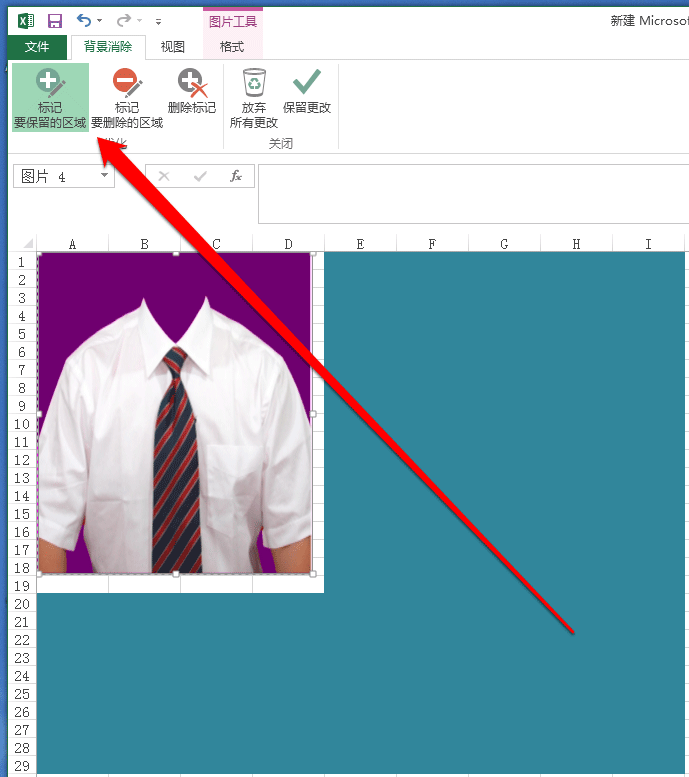Screen dimensions: 689x777
Task: Open the Undo history dropdown arrow
Action: 100,21
